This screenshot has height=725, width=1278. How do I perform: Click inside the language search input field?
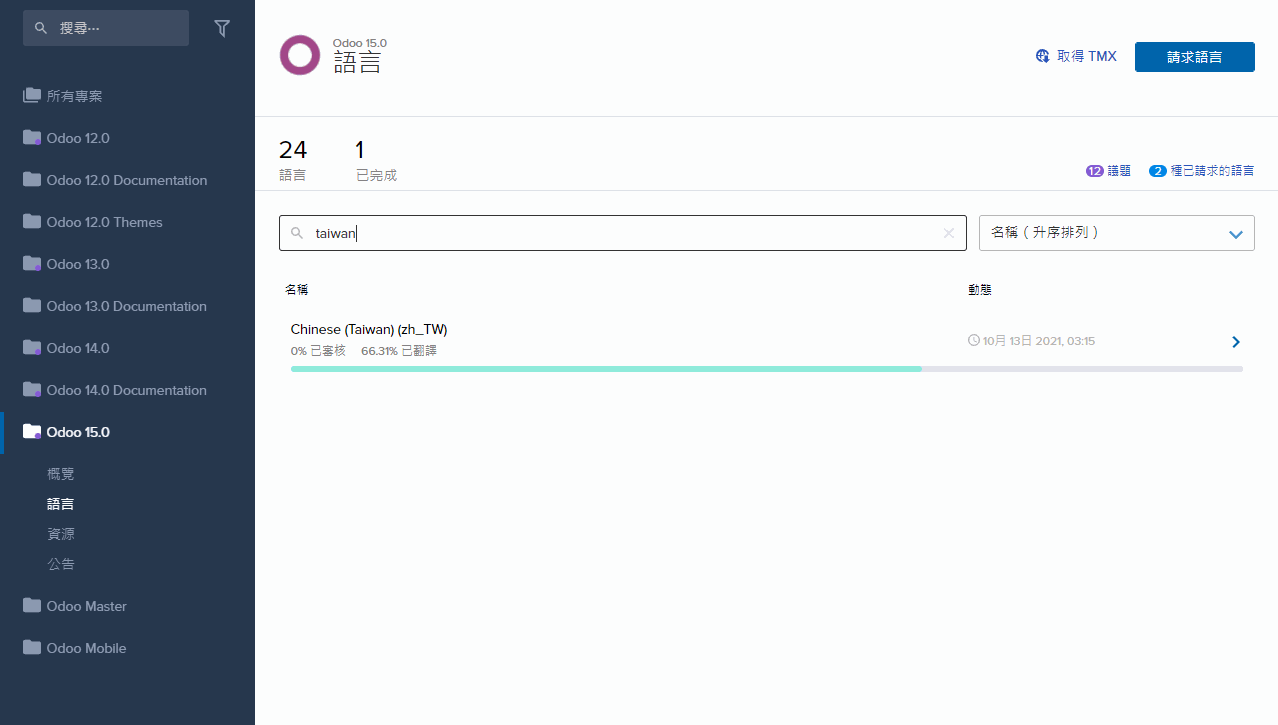click(600, 233)
